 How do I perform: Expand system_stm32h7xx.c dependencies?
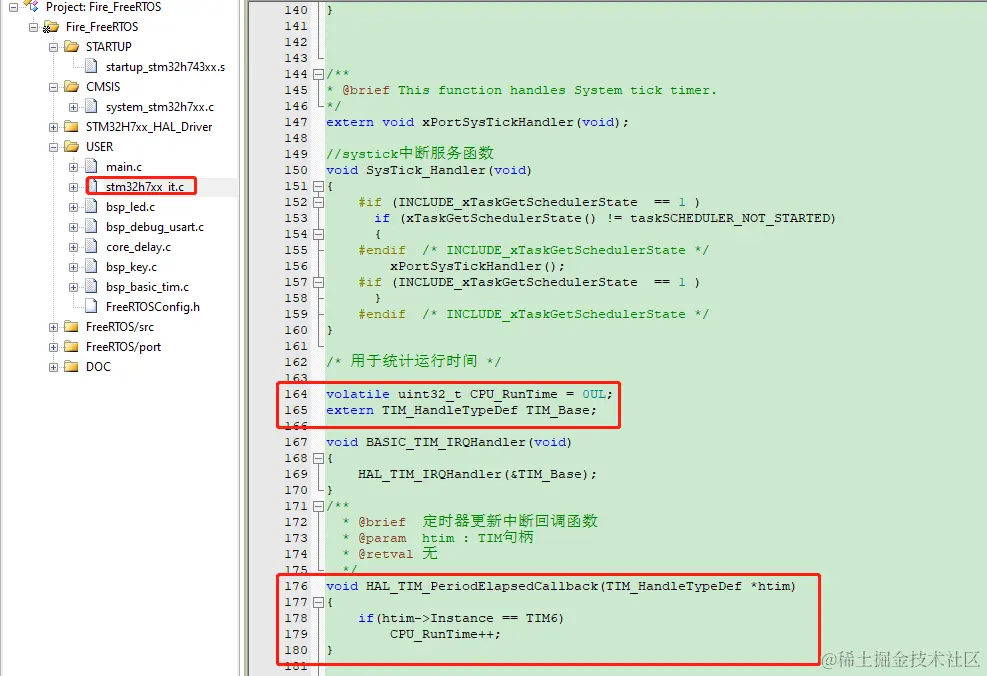tap(74, 107)
